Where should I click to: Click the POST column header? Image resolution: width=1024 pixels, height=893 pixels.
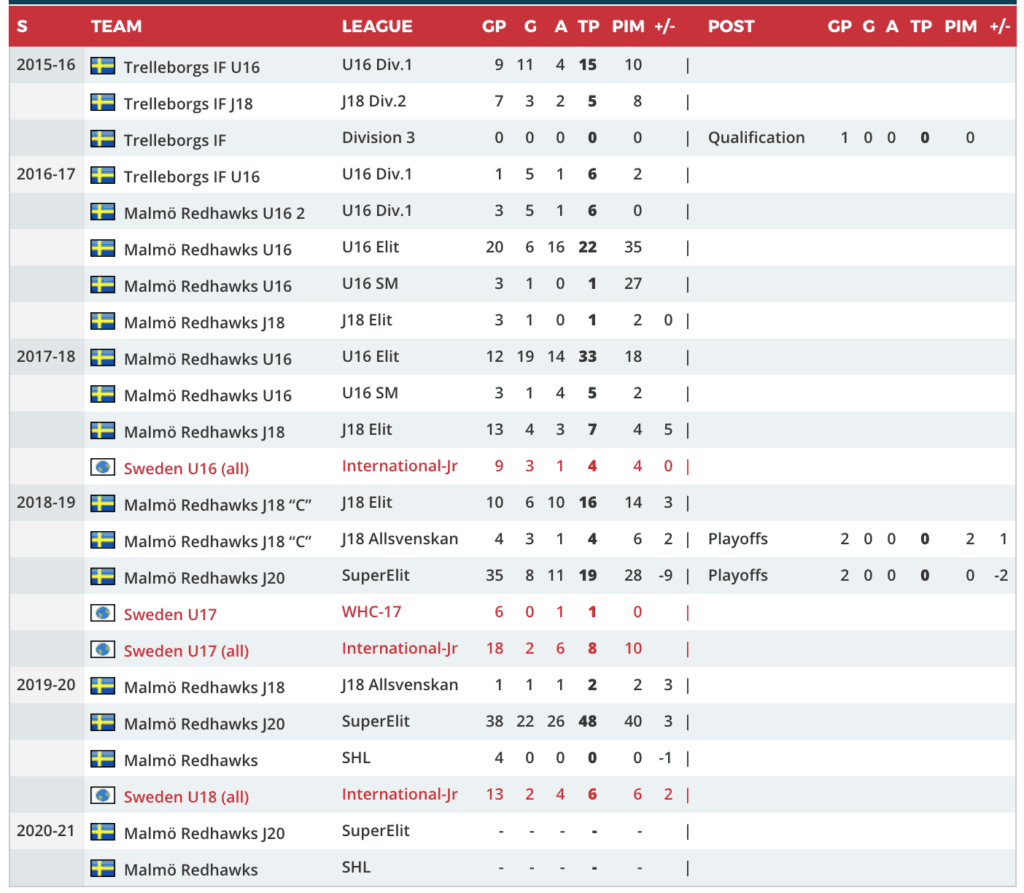[731, 26]
